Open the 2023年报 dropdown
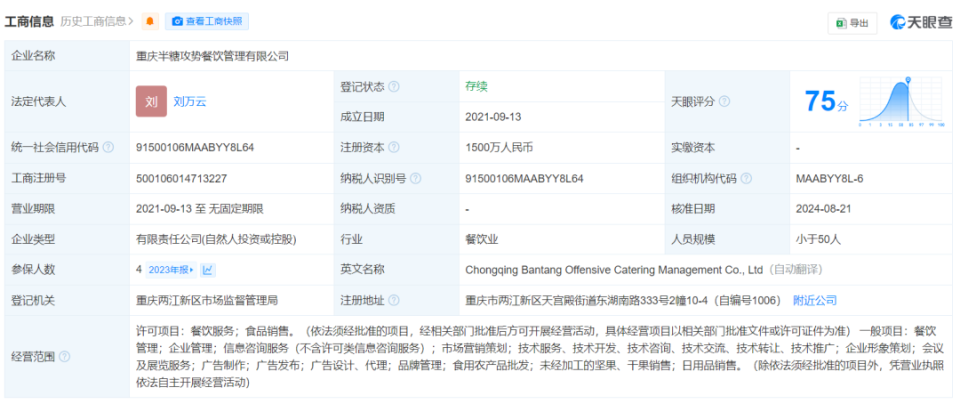This screenshot has width=960, height=412. click(171, 269)
